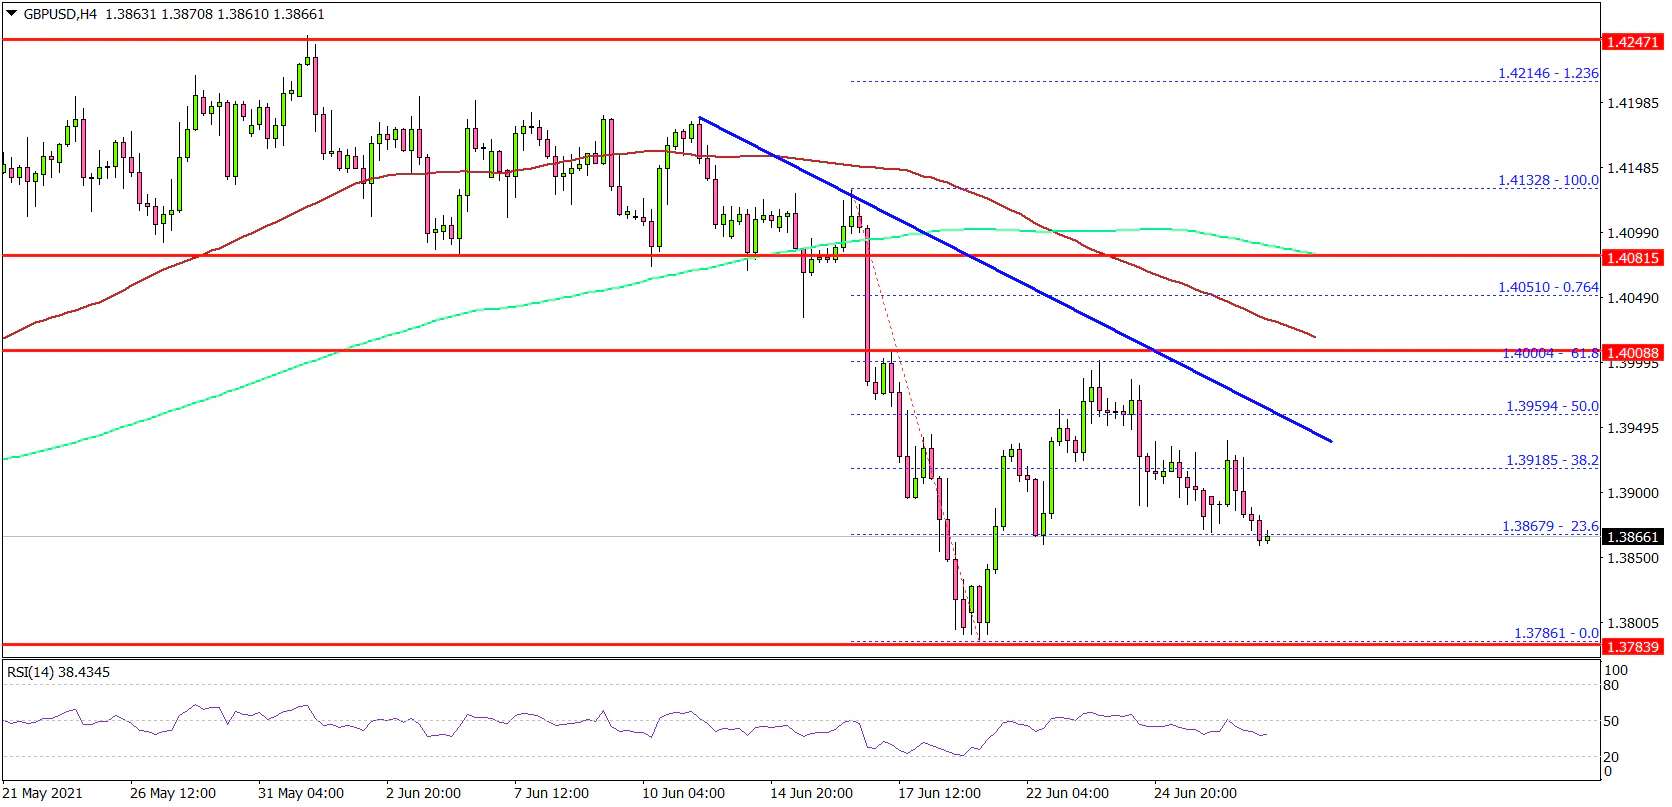The width and height of the screenshot is (1672, 807).
Task: Select the 1.42146 - 1.236 Fibonacci label
Action: coord(1547,73)
